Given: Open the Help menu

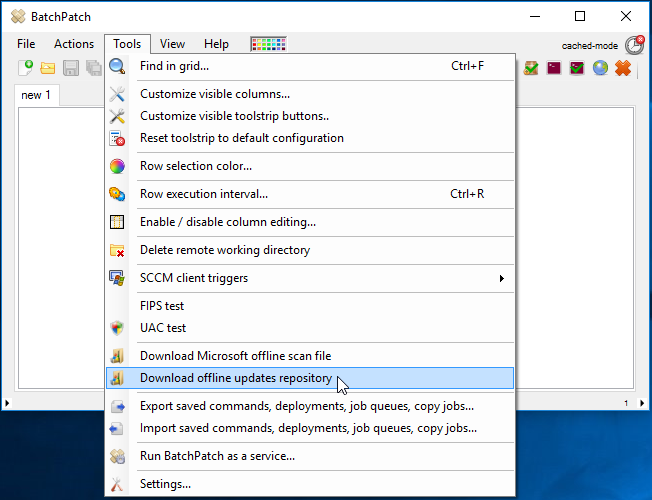Looking at the screenshot, I should click(x=216, y=44).
